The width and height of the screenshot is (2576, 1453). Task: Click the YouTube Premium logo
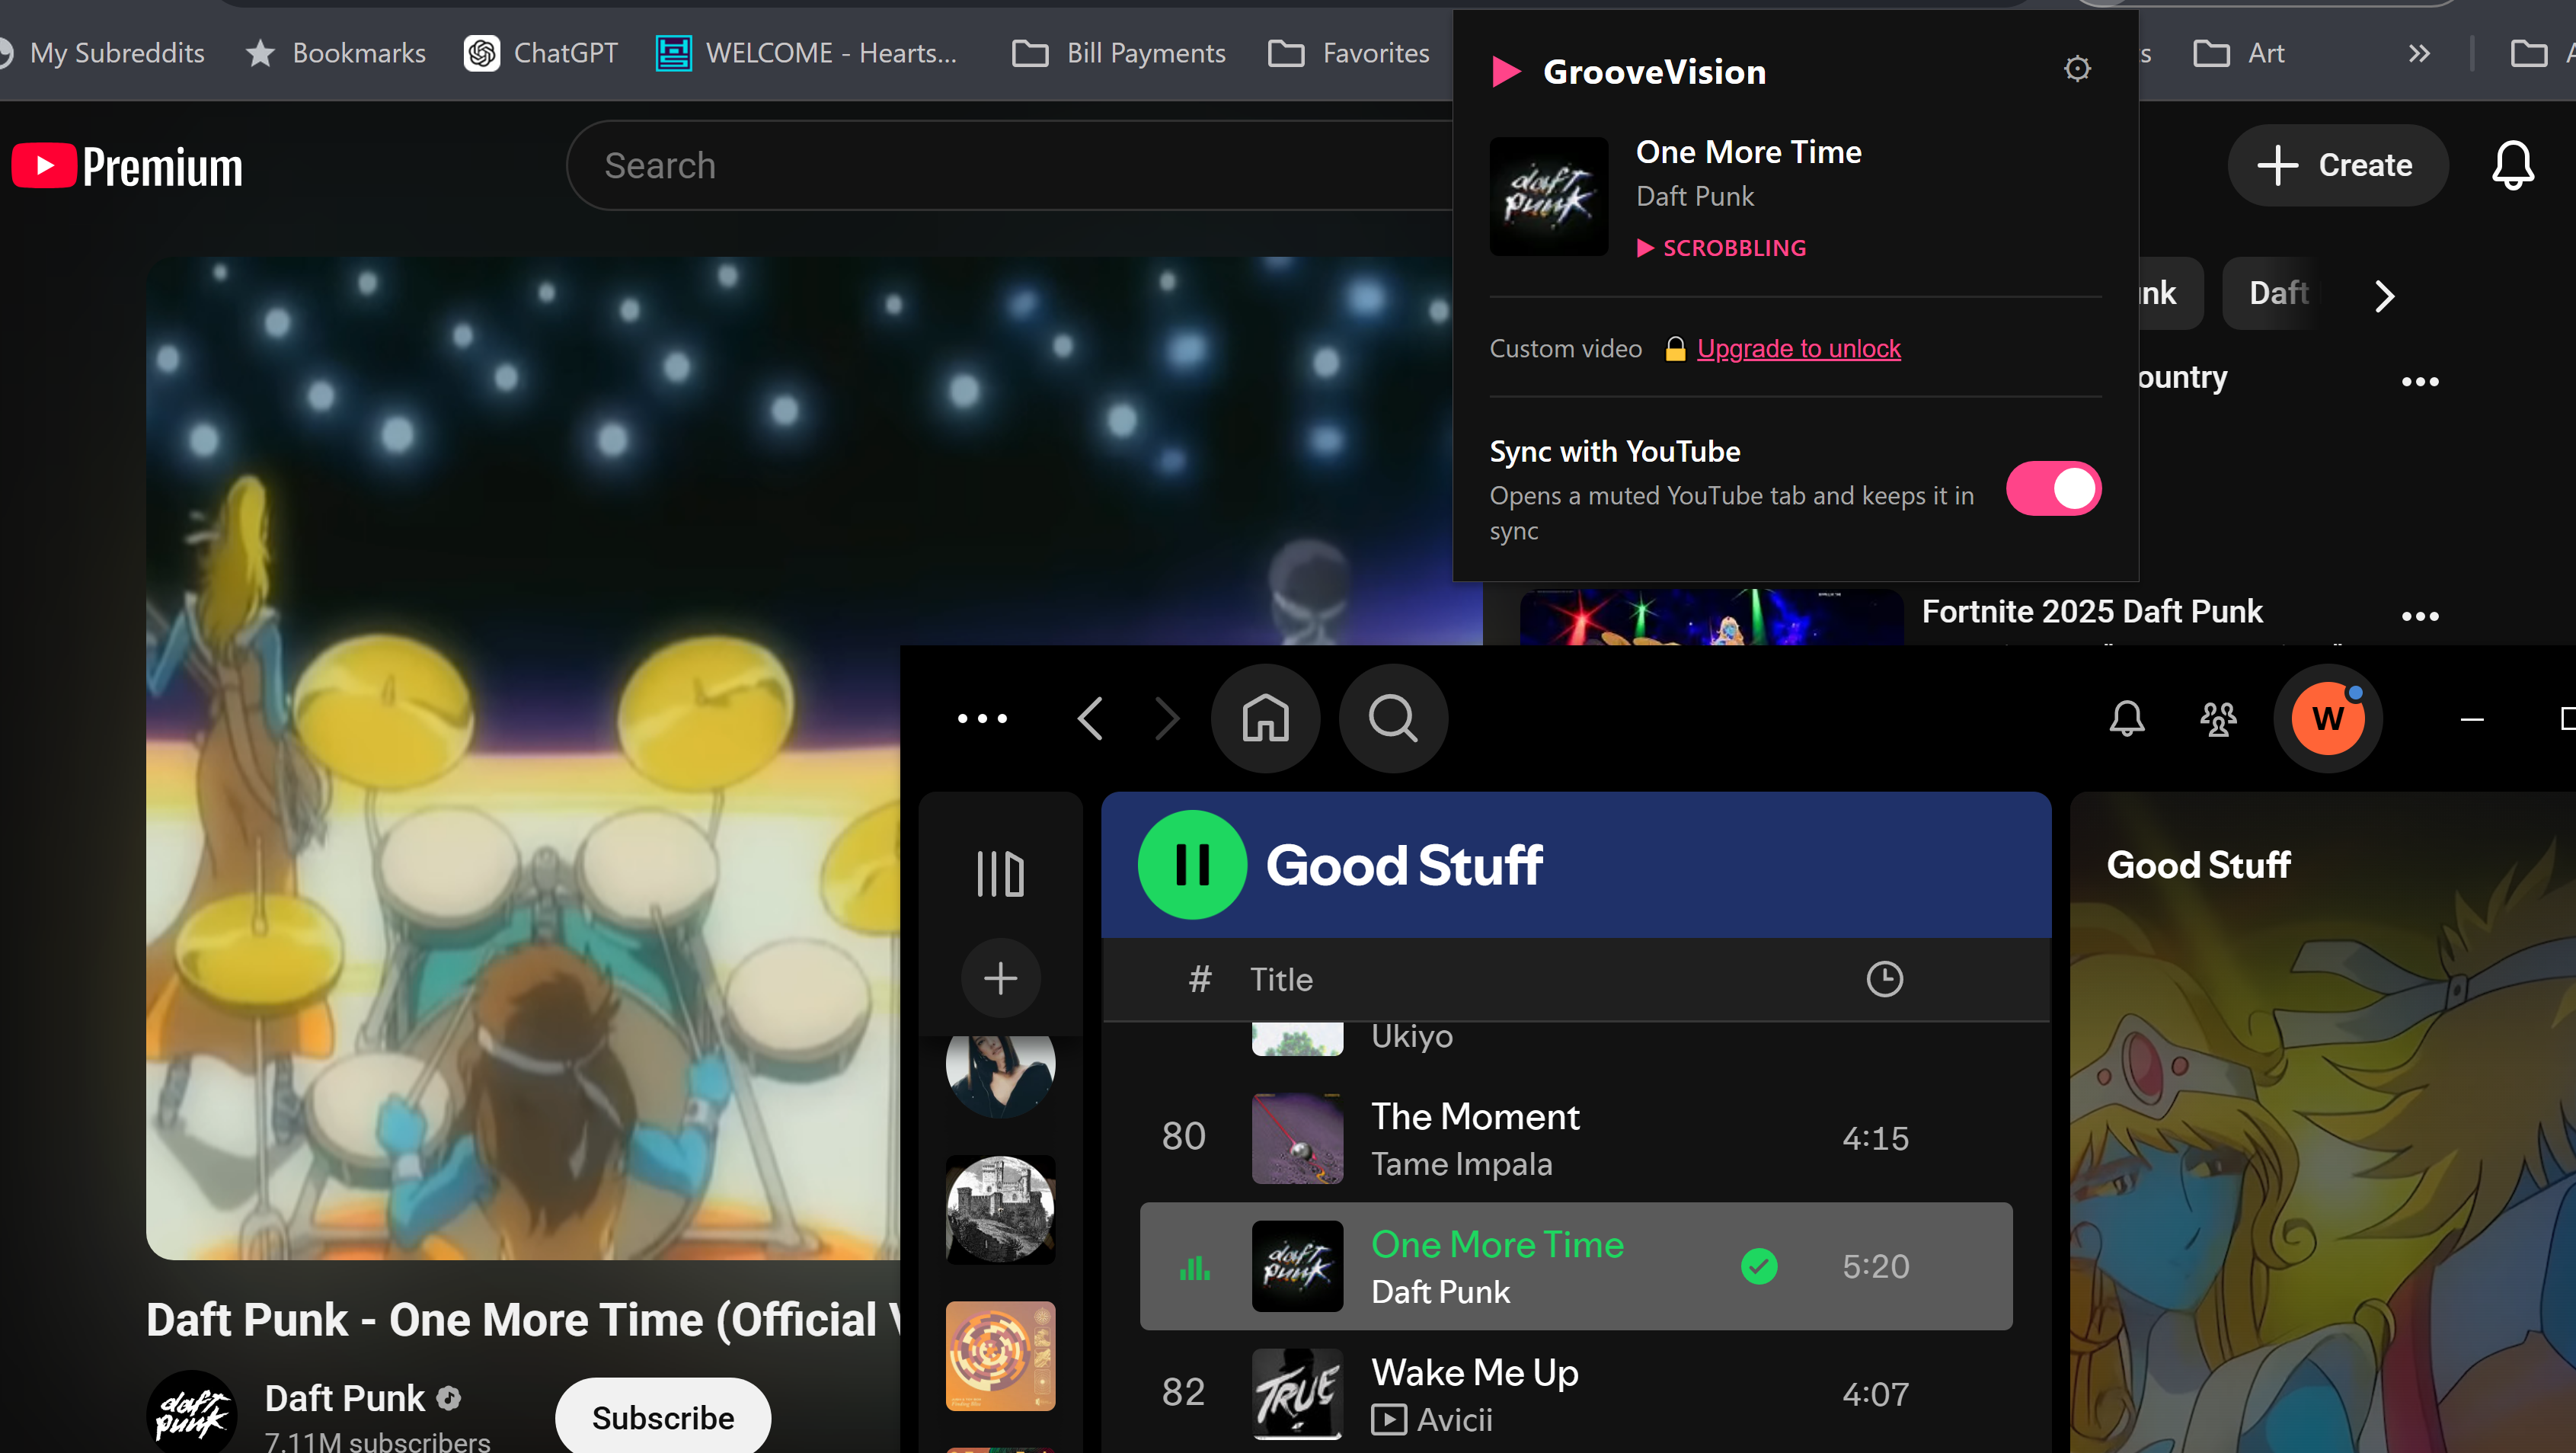click(127, 166)
